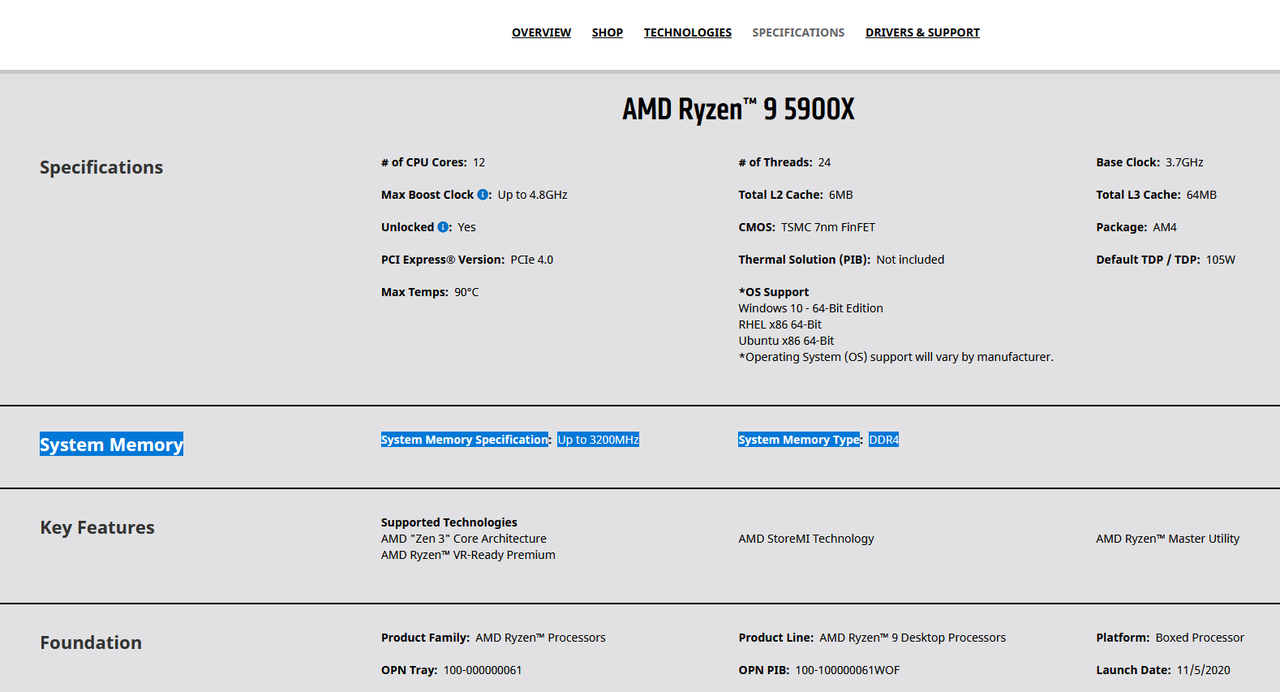Click the OS support manufacturer disclaimer
The image size is (1280, 692).
pyautogui.click(x=896, y=356)
